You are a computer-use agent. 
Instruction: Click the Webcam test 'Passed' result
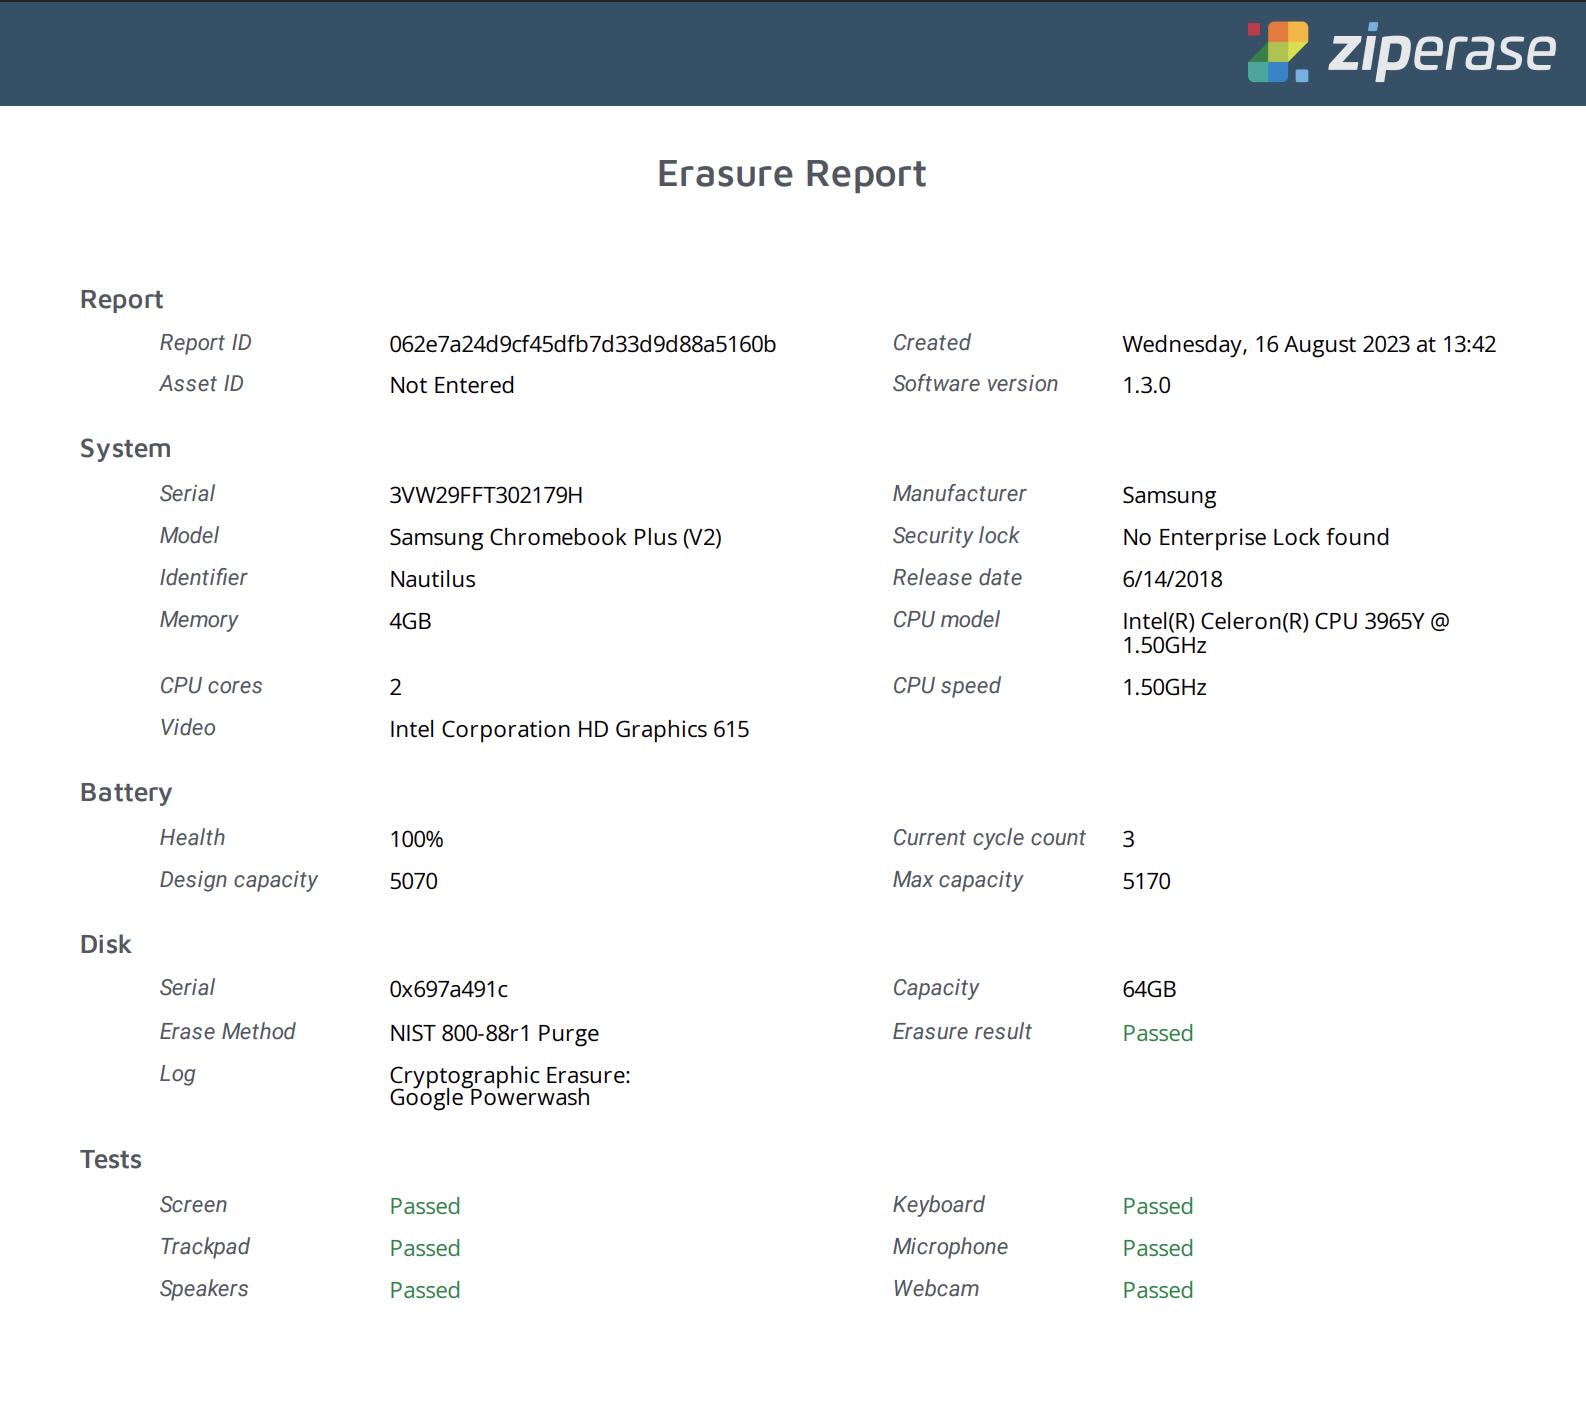pyautogui.click(x=1157, y=1290)
